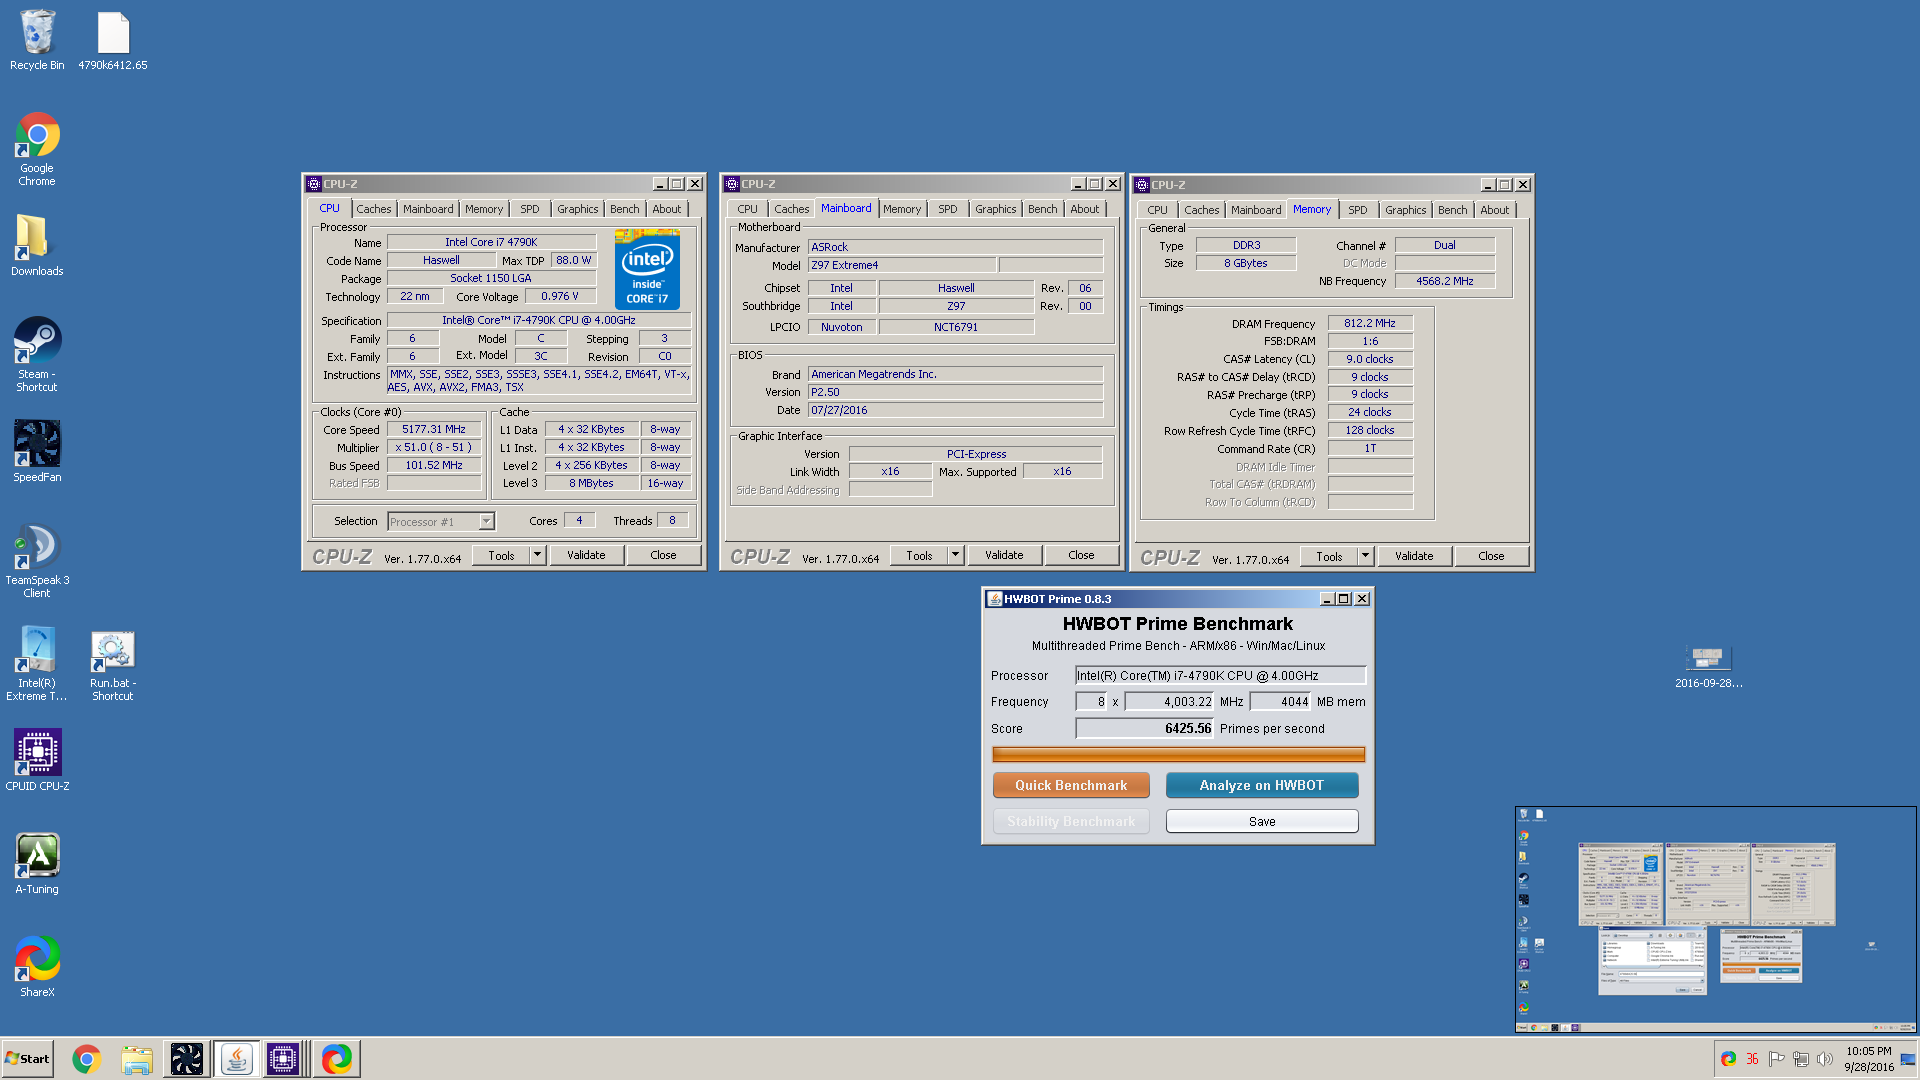Open Tools dropdown arrow in Memory window
Viewport: 1920px width, 1080px height.
tap(1365, 556)
